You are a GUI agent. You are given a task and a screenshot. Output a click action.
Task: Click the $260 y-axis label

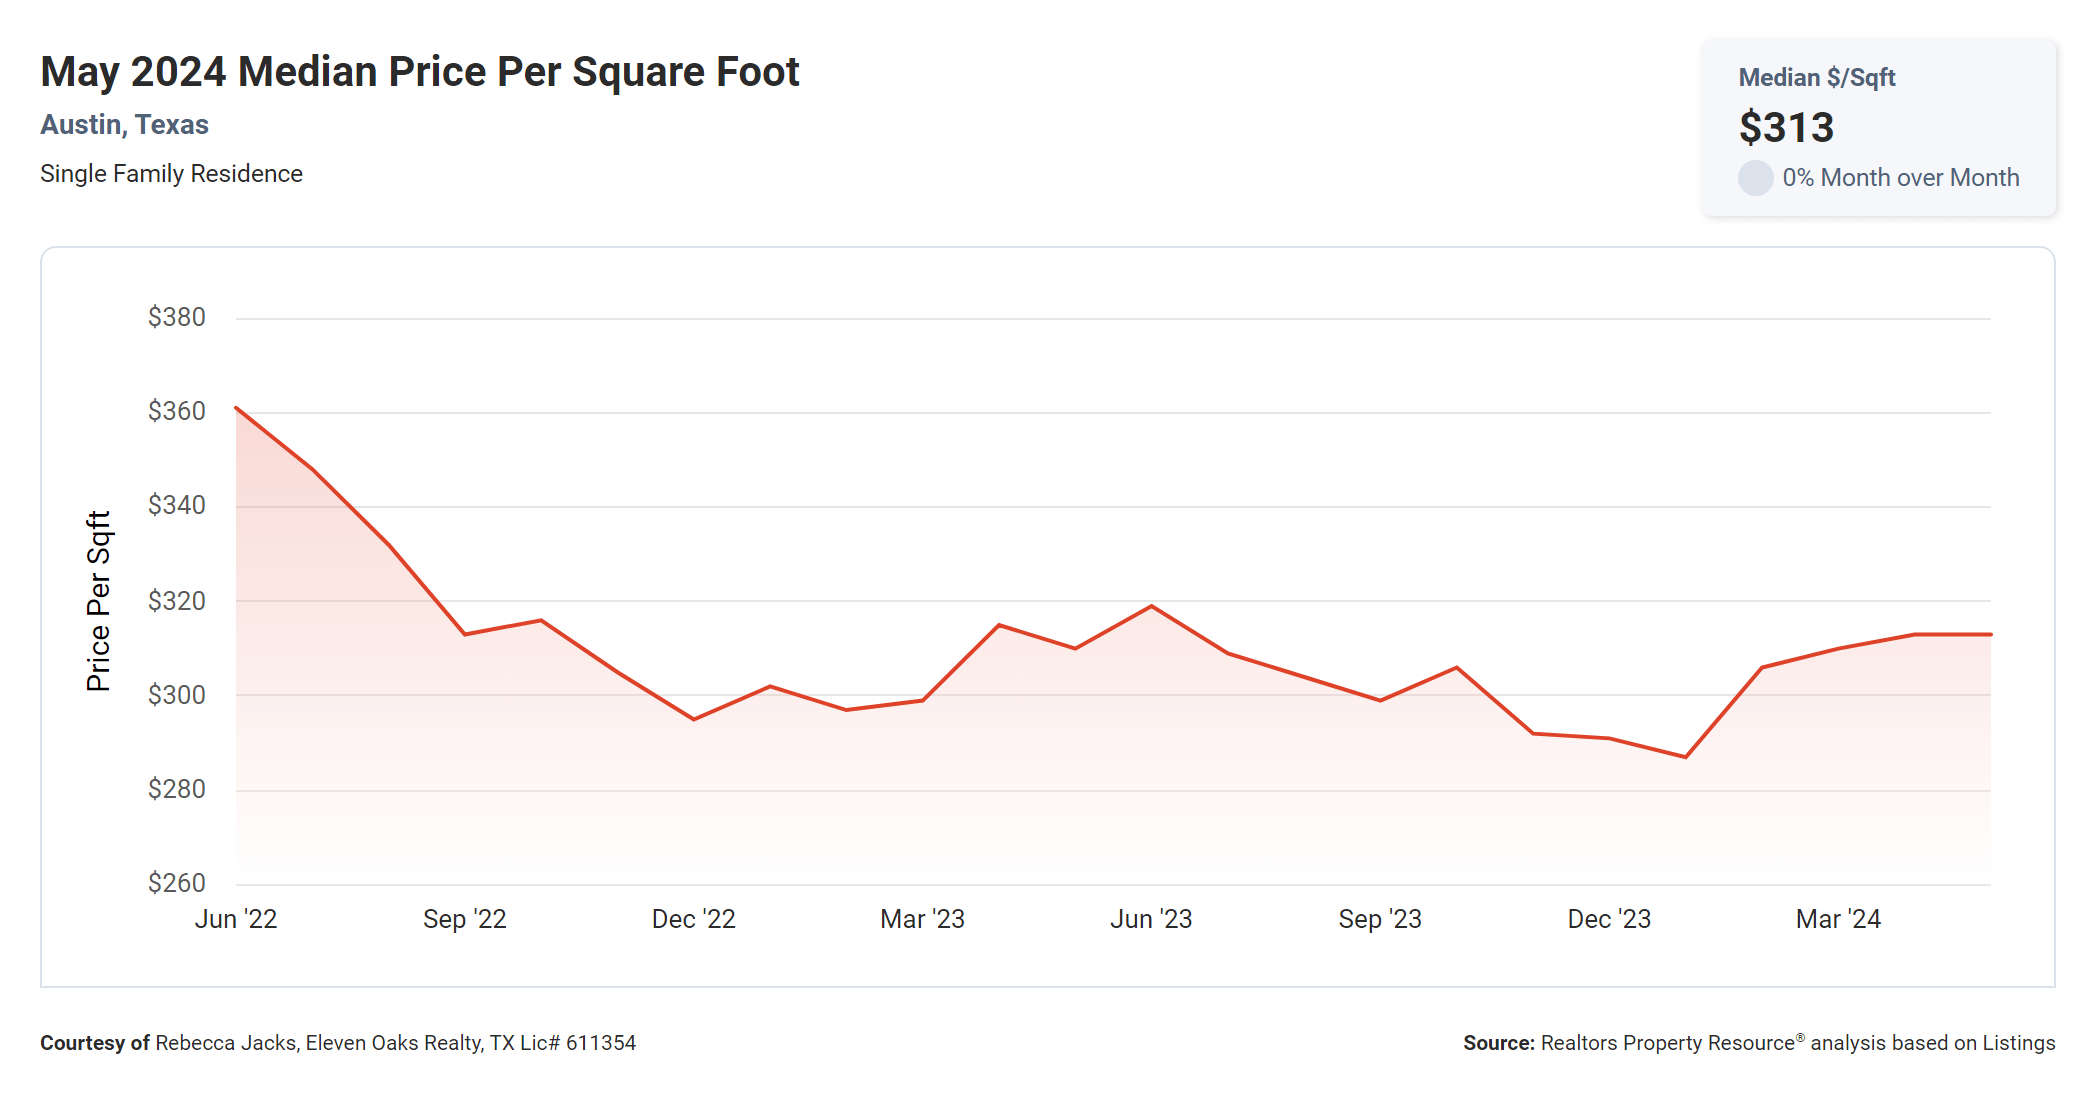coord(177,883)
